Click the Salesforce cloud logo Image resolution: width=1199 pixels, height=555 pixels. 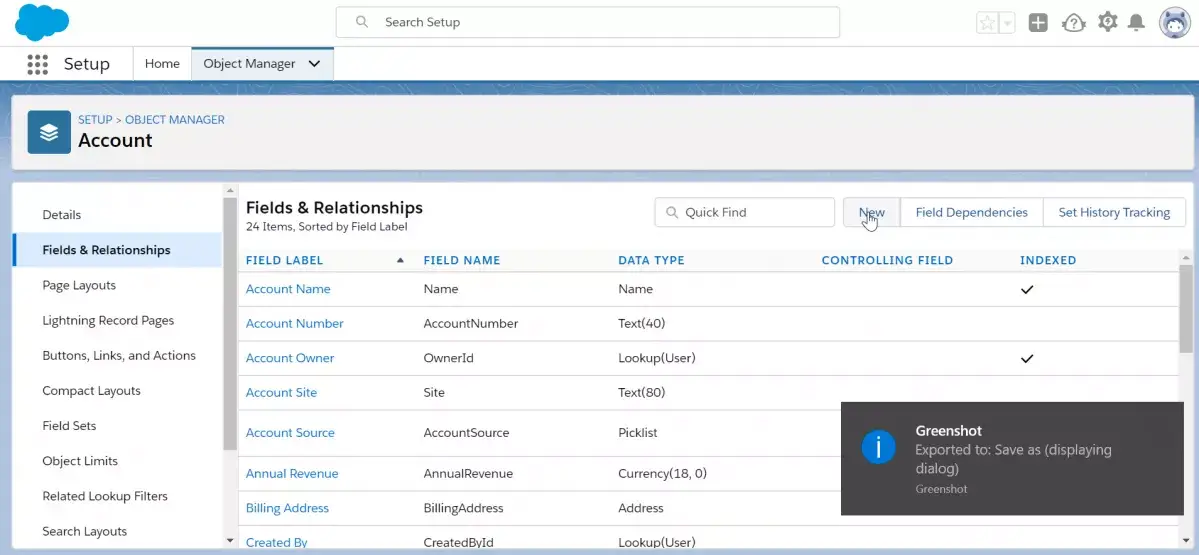(x=41, y=22)
